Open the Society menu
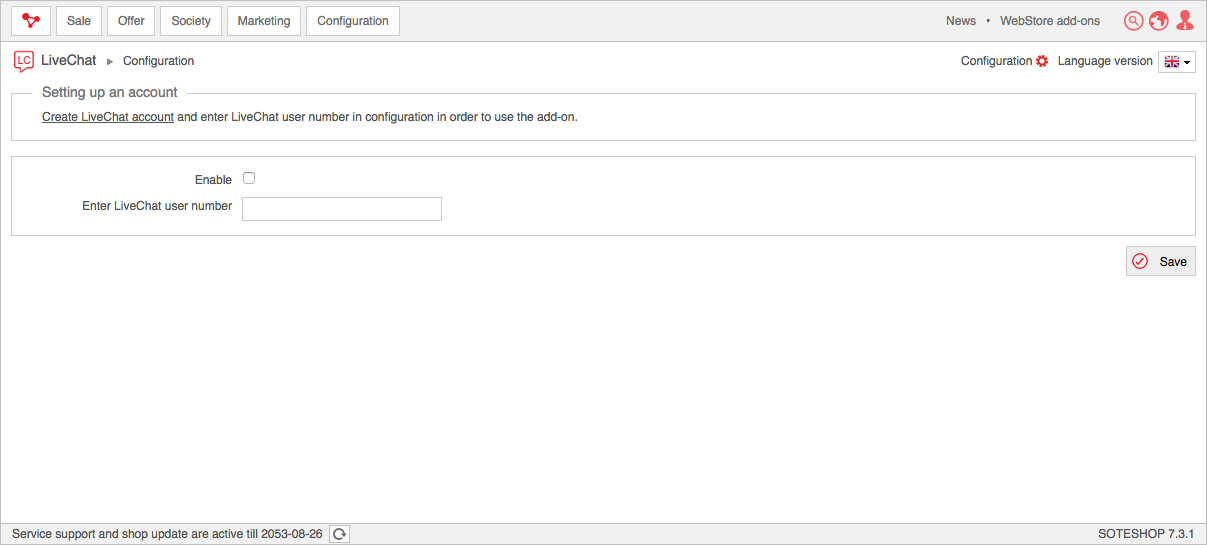Screen dimensions: 1207x545 (191, 21)
